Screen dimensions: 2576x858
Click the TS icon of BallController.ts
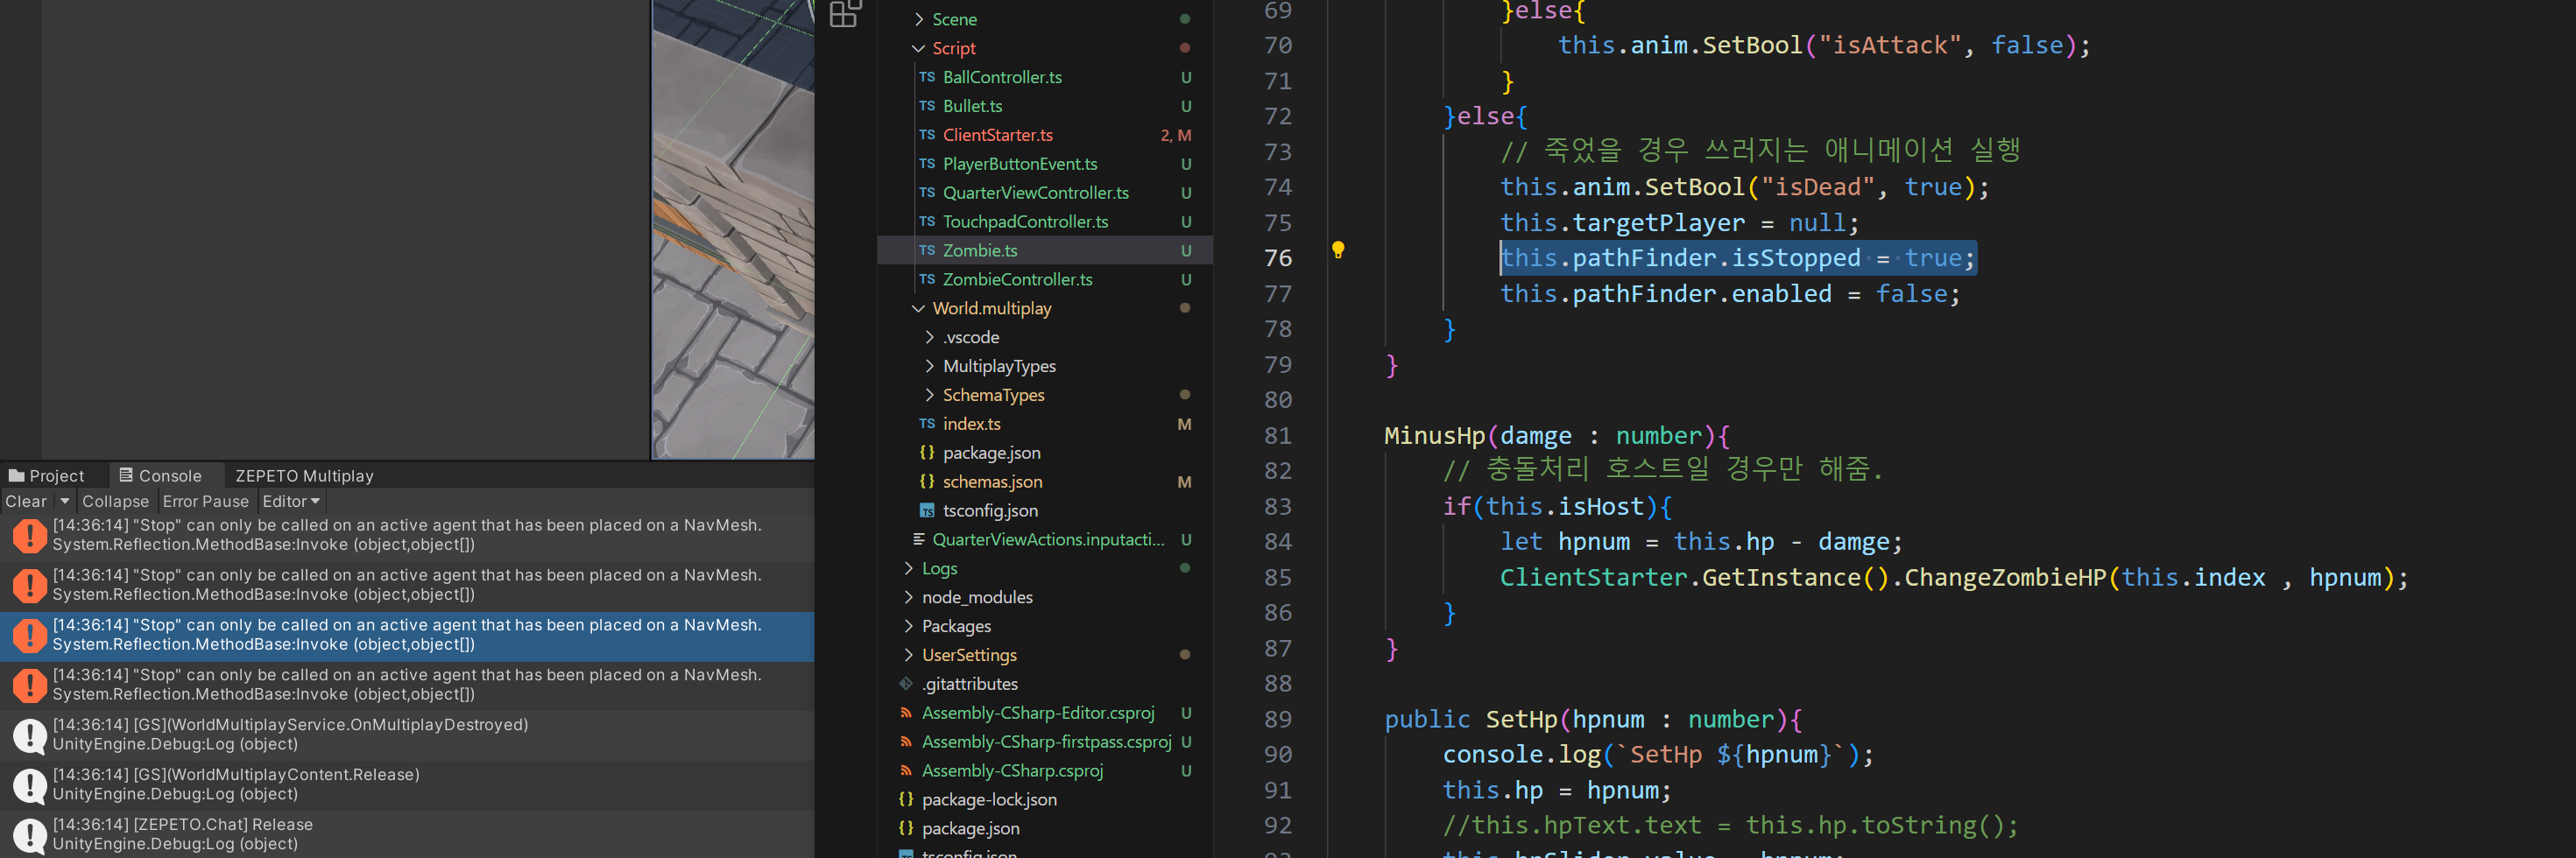point(927,77)
